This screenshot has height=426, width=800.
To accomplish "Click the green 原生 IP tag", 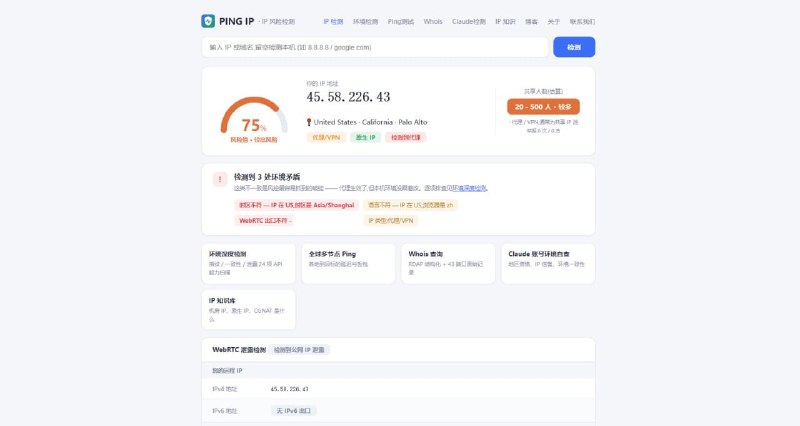I will click(x=365, y=137).
